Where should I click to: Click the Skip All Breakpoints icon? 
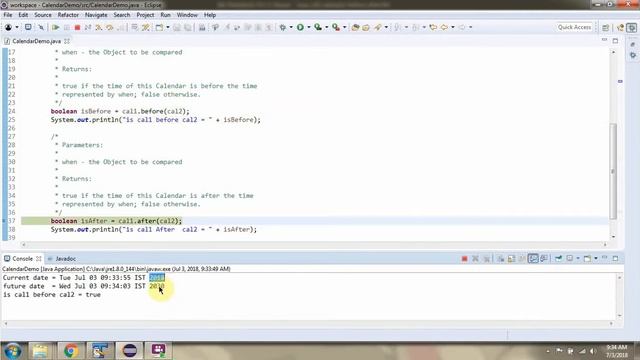[41, 27]
